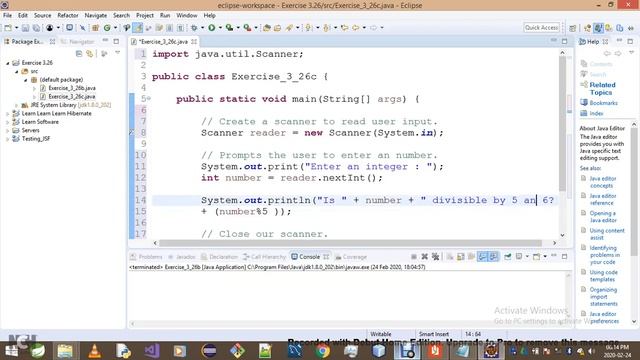This screenshot has width=640, height=360.
Task: Open the File menu
Action: pyautogui.click(x=7, y=16)
